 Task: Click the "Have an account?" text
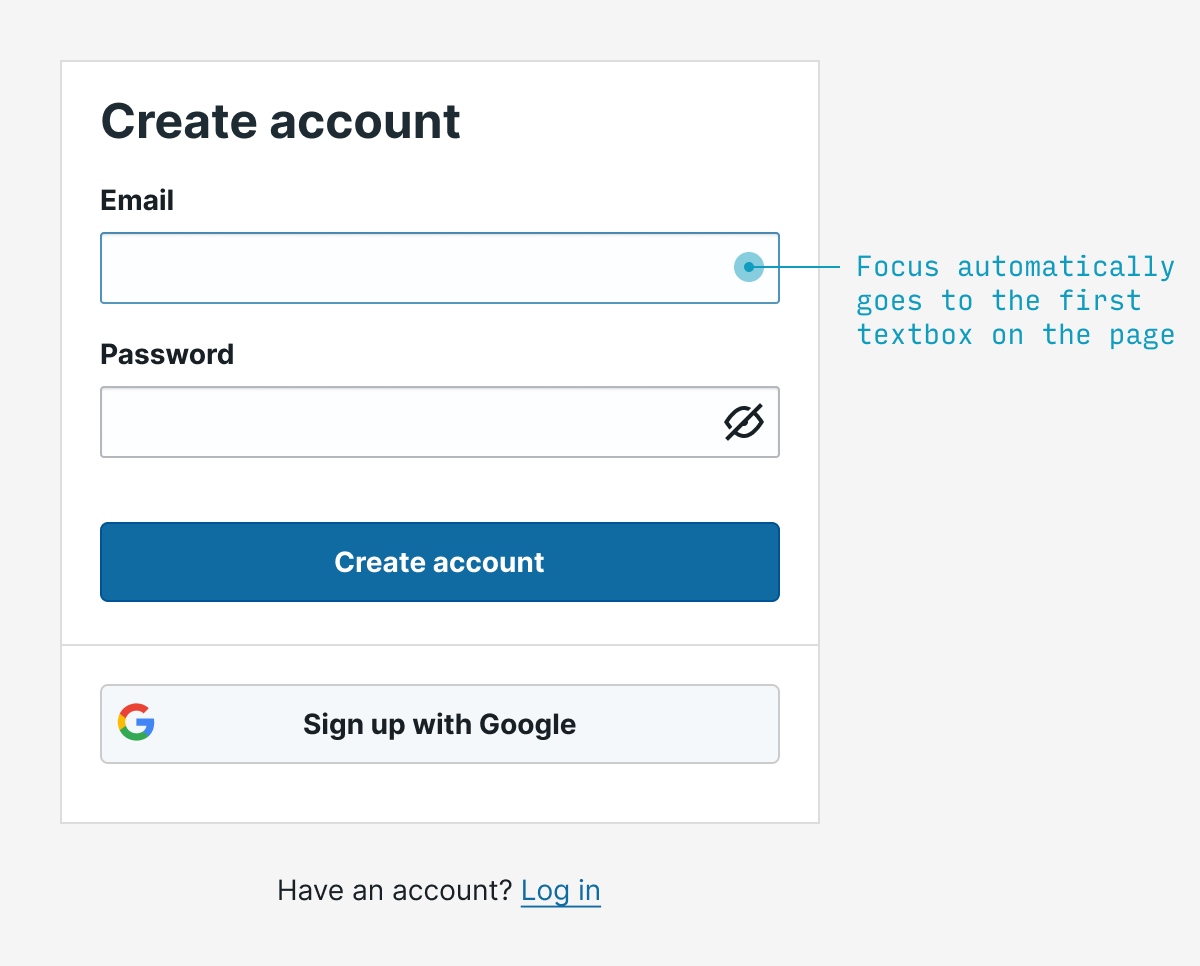pyautogui.click(x=394, y=890)
